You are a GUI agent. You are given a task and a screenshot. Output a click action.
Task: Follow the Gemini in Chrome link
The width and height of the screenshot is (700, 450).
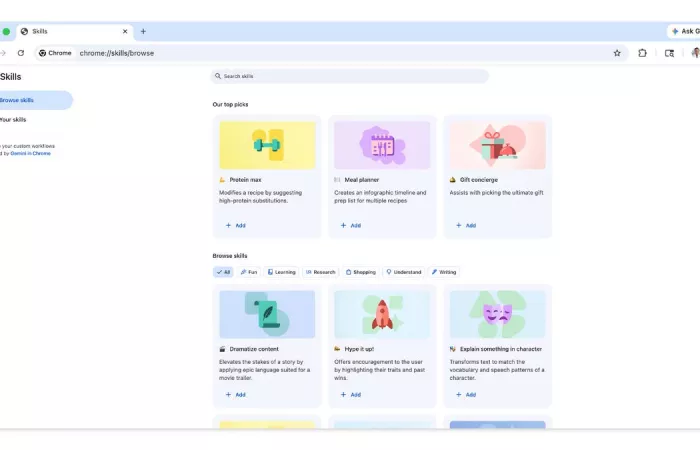pos(30,153)
